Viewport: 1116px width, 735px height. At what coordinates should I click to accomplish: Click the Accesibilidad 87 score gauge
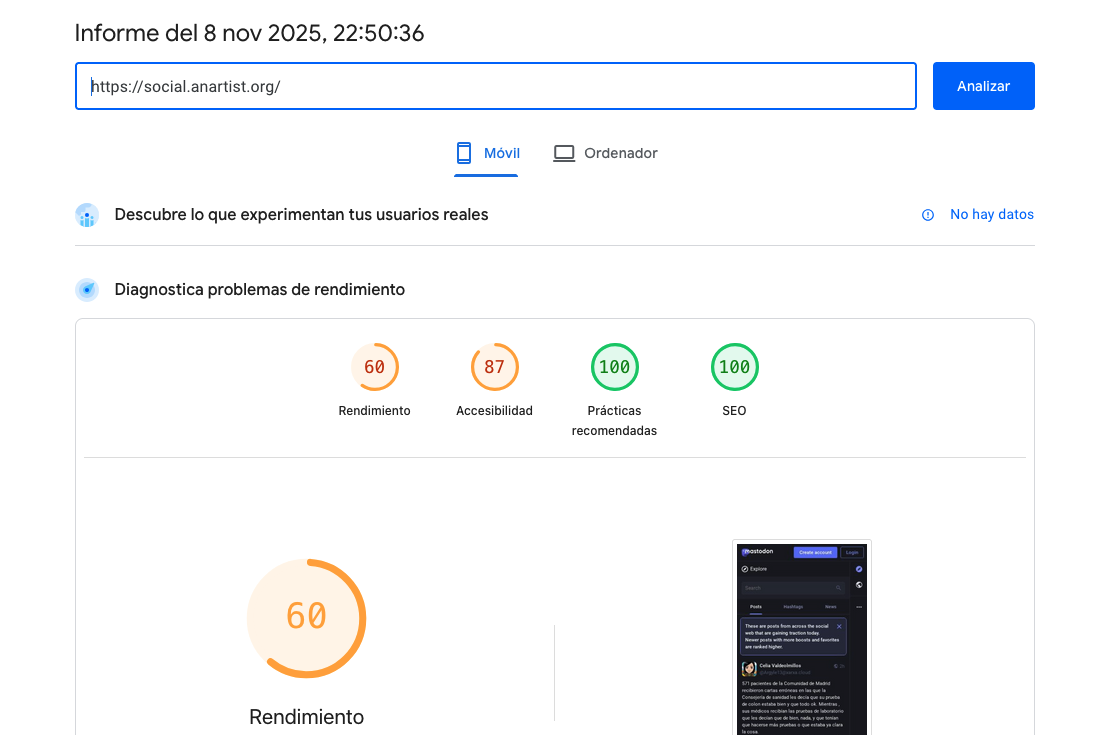click(x=494, y=367)
